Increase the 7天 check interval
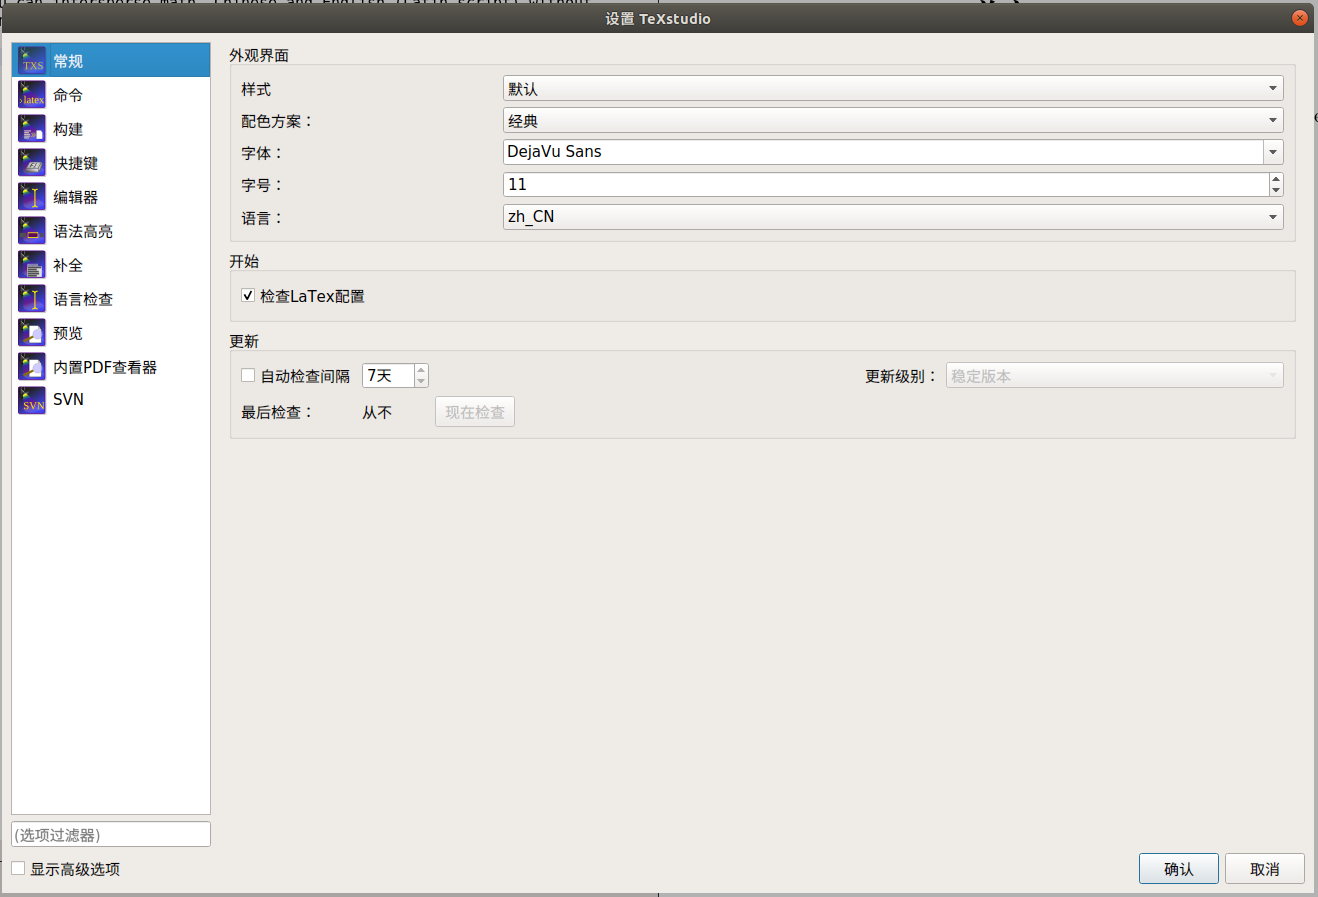Image resolution: width=1318 pixels, height=897 pixels. (x=421, y=370)
